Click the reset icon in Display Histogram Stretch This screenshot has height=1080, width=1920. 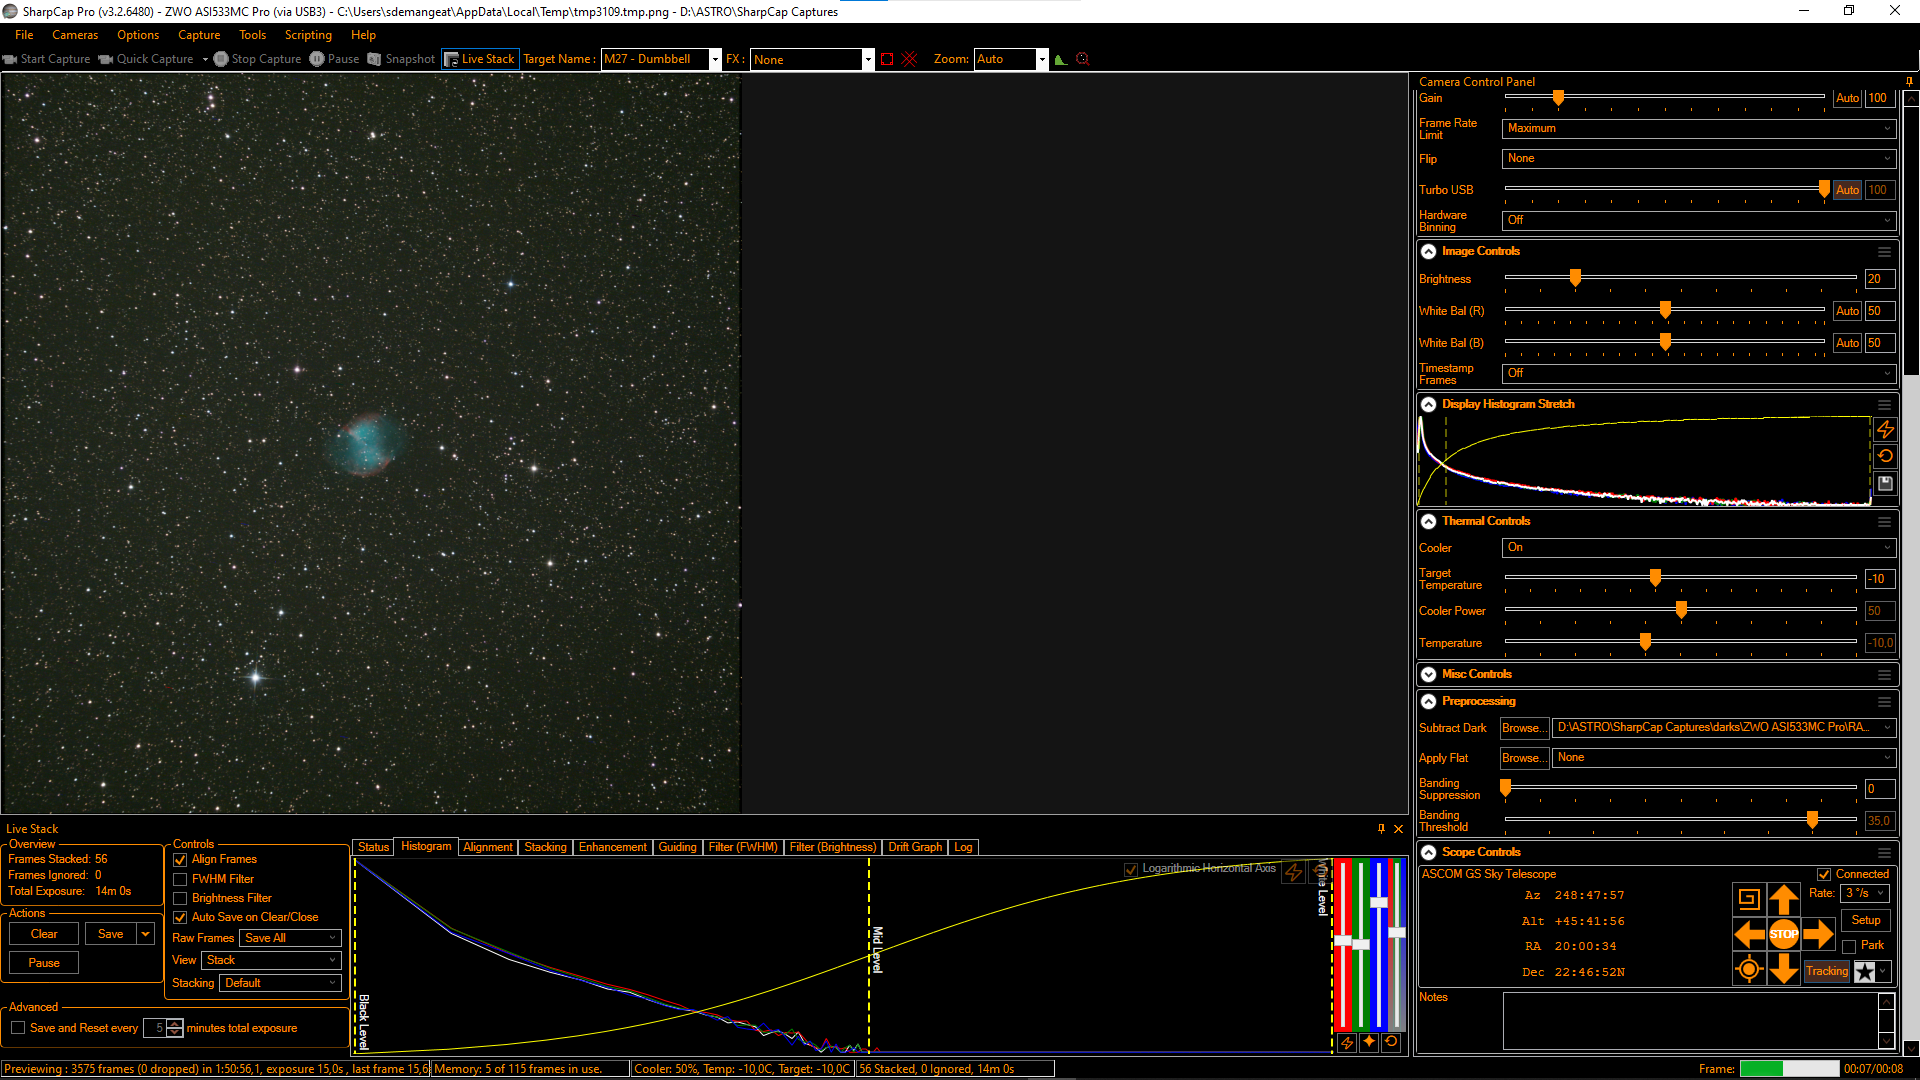1885,456
